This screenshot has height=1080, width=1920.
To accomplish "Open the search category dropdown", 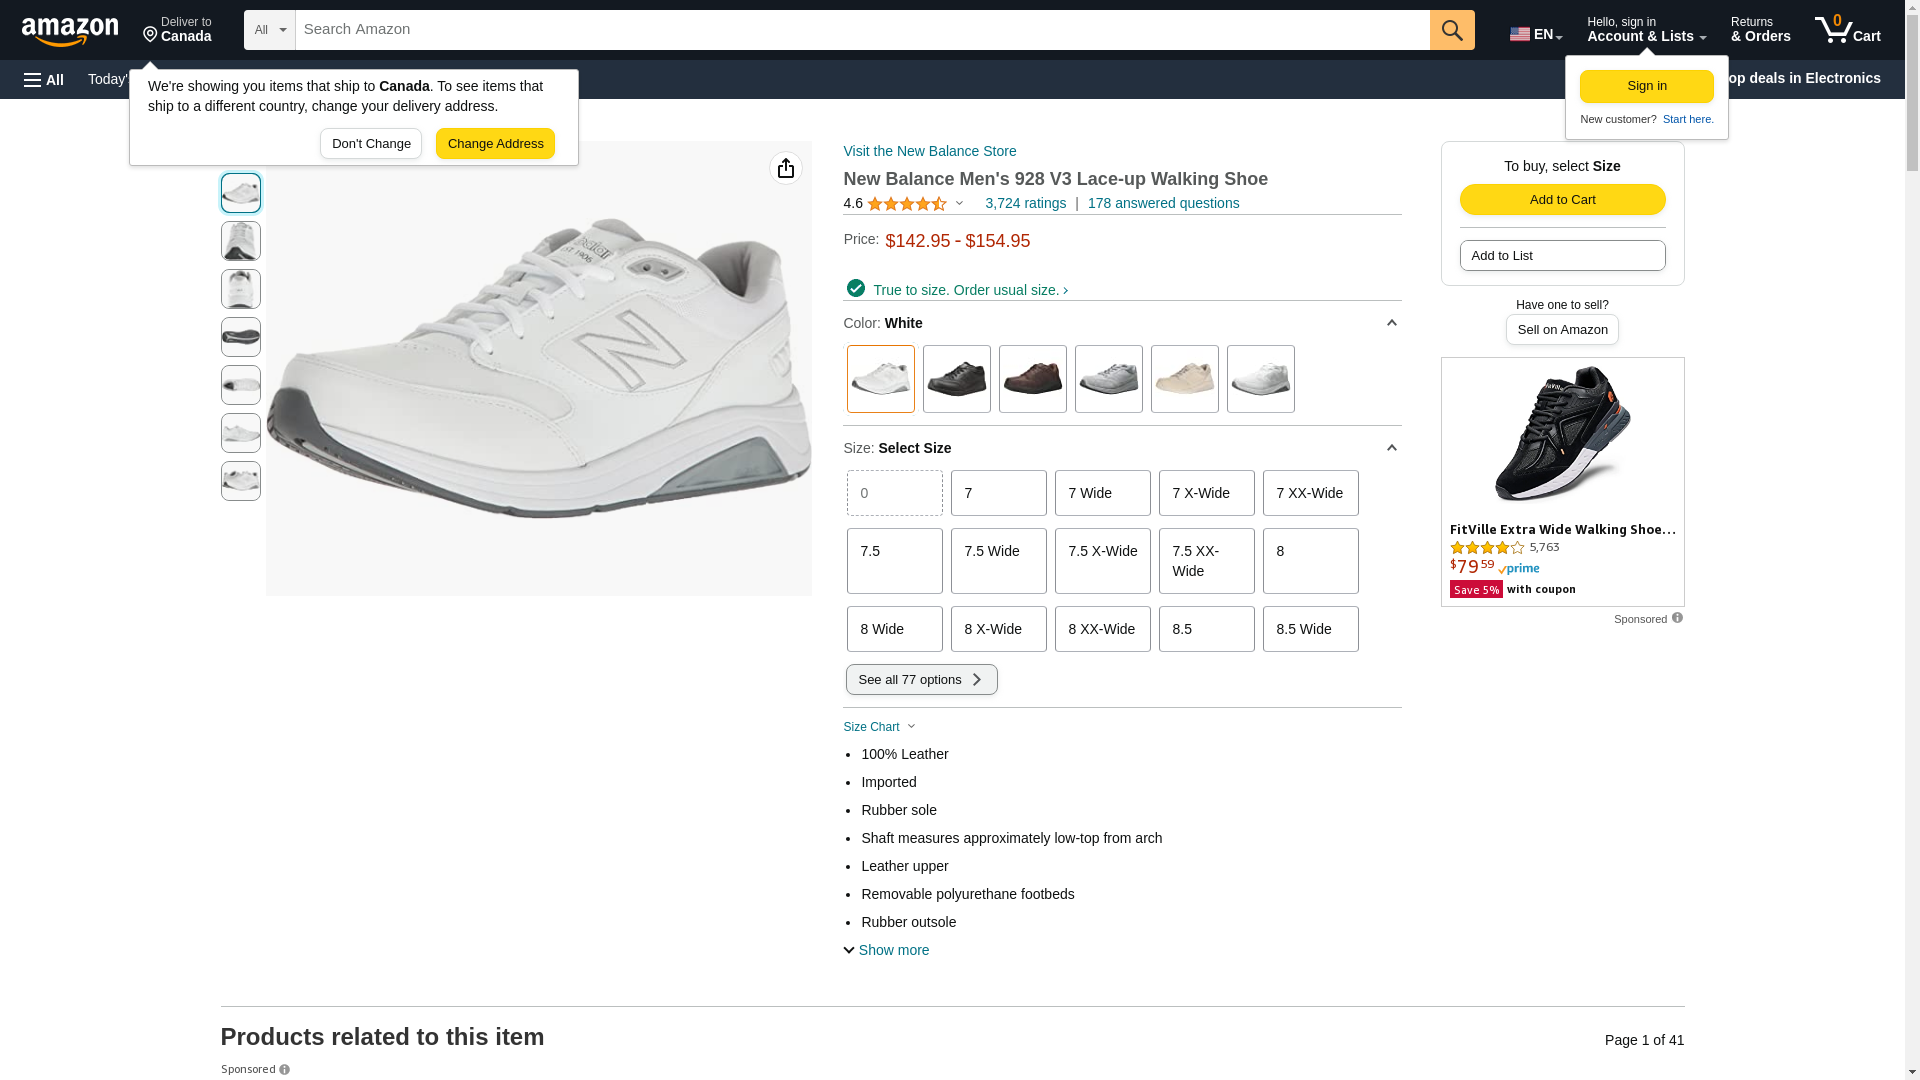I will click(269, 30).
